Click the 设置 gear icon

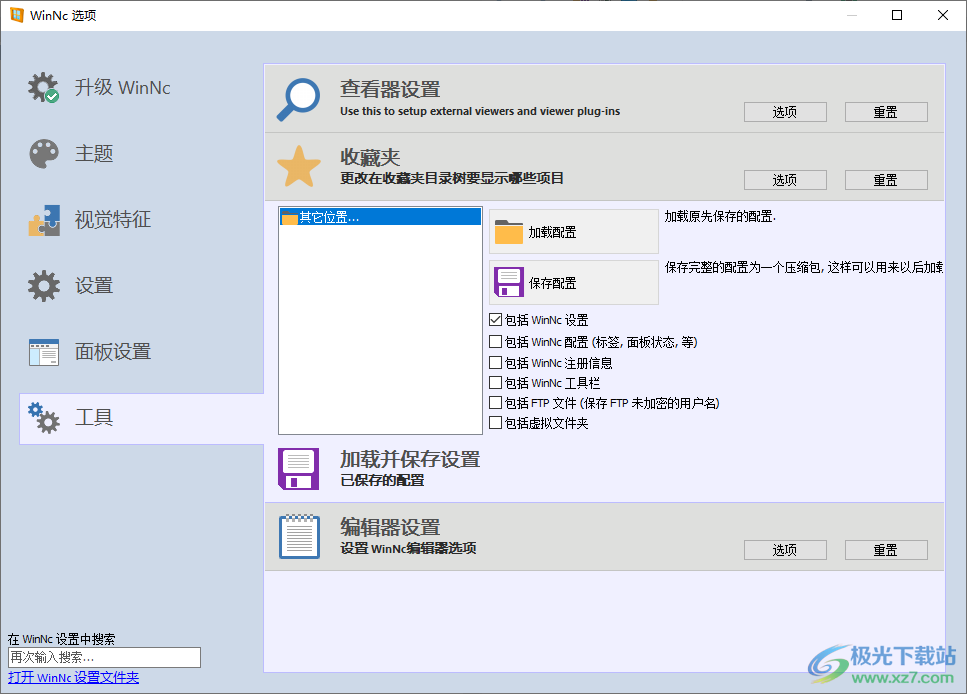(44, 286)
